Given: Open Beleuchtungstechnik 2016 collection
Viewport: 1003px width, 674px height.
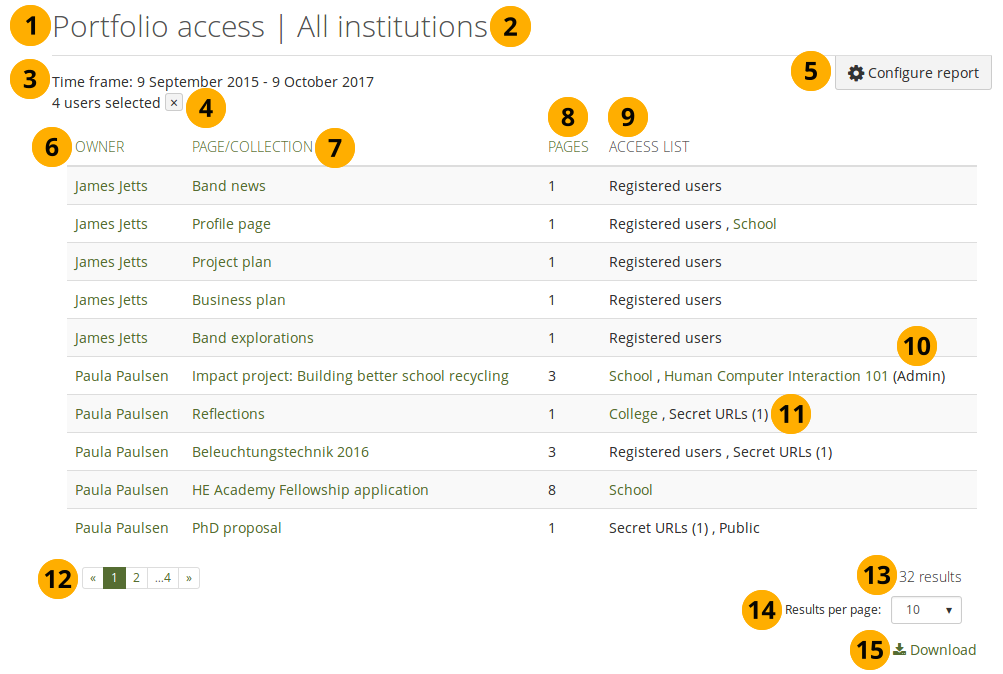Looking at the screenshot, I should [280, 452].
